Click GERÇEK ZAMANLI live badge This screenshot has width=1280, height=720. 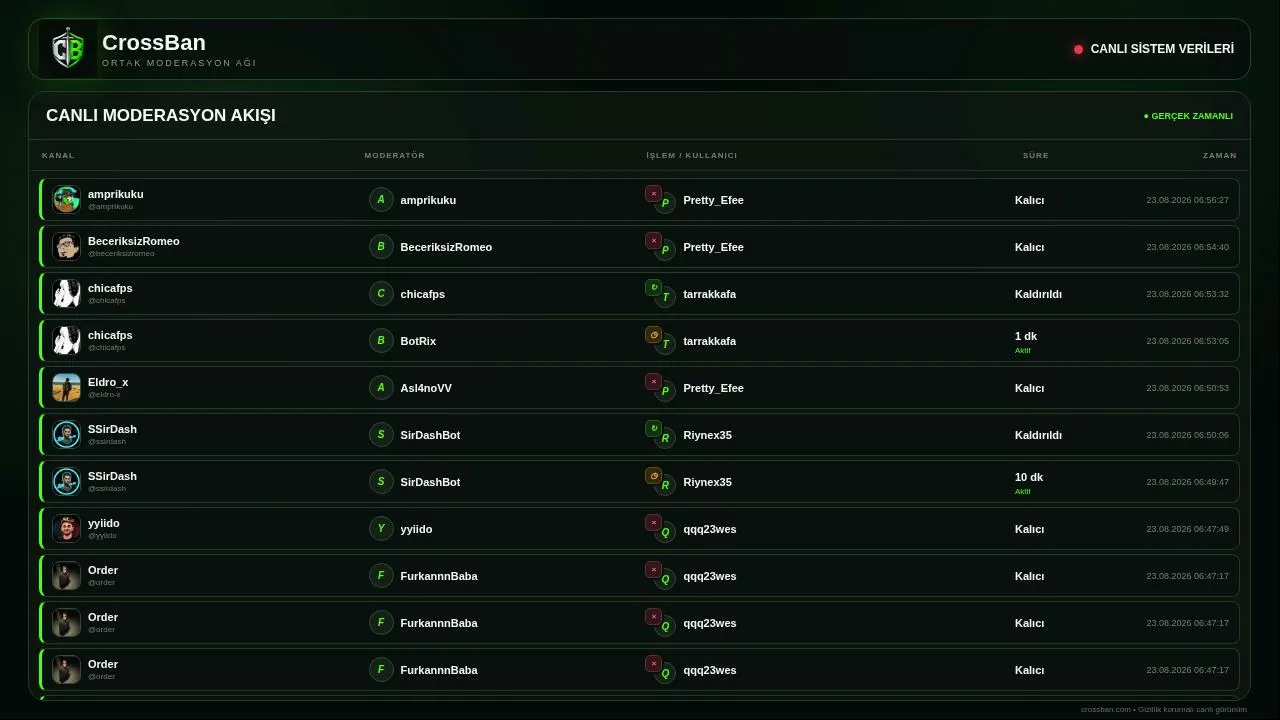(x=1189, y=116)
